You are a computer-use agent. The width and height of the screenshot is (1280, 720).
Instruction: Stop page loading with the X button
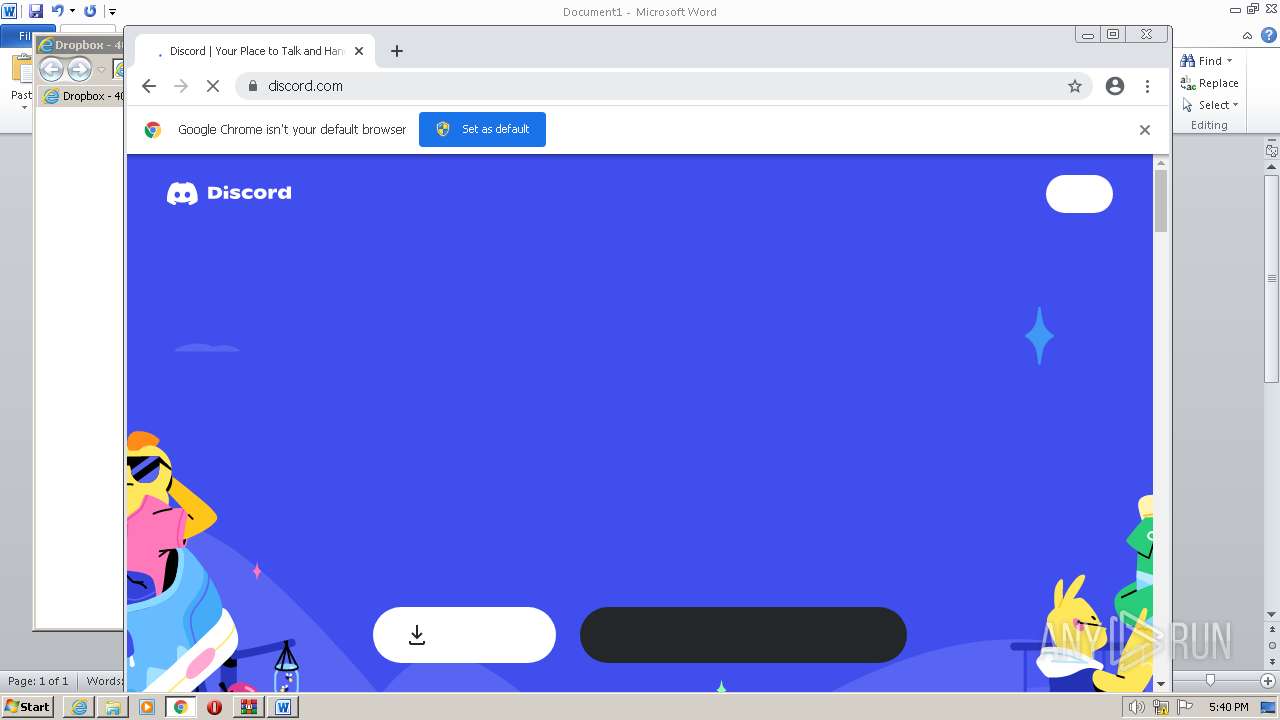(213, 86)
